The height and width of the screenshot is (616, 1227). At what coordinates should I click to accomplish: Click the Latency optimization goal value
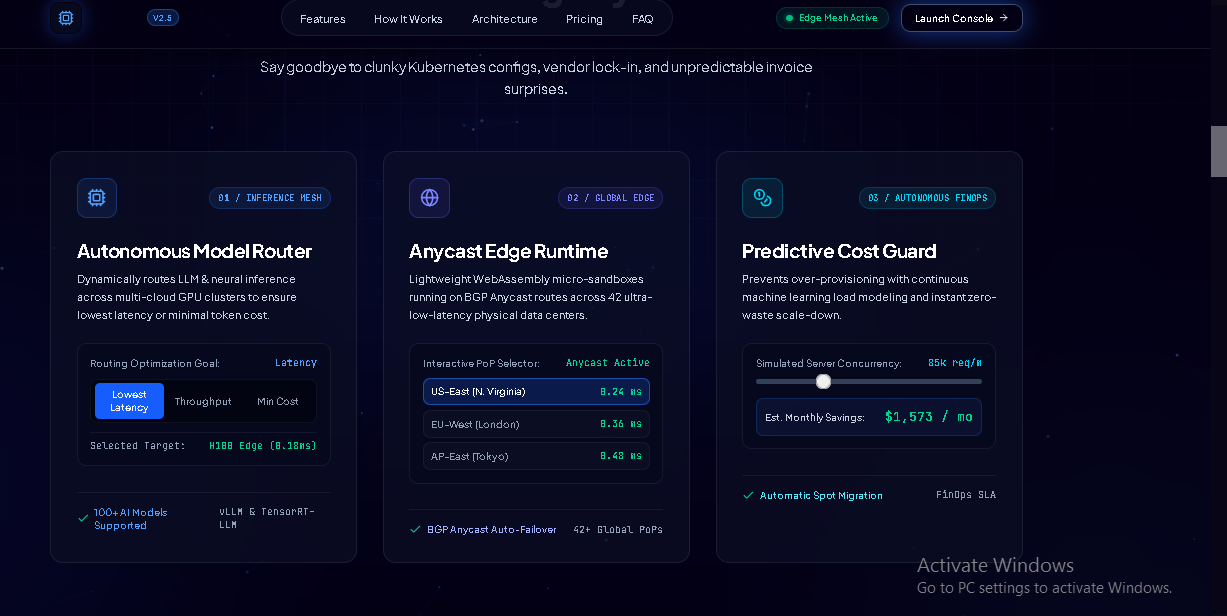pos(296,363)
